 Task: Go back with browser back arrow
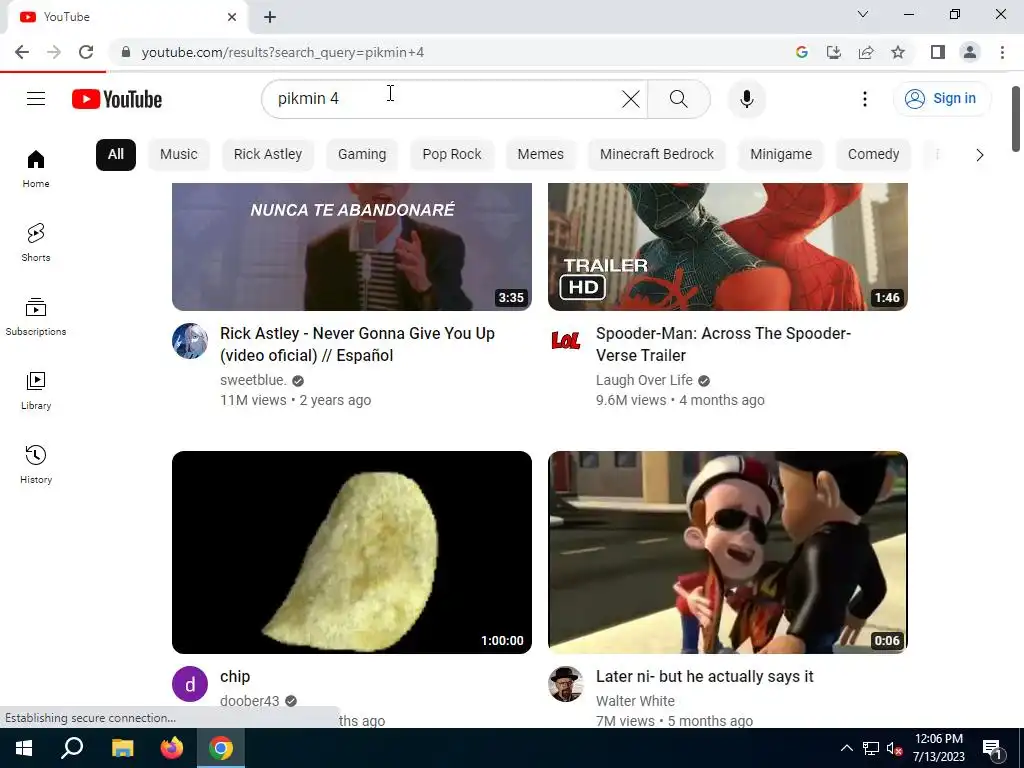22,52
